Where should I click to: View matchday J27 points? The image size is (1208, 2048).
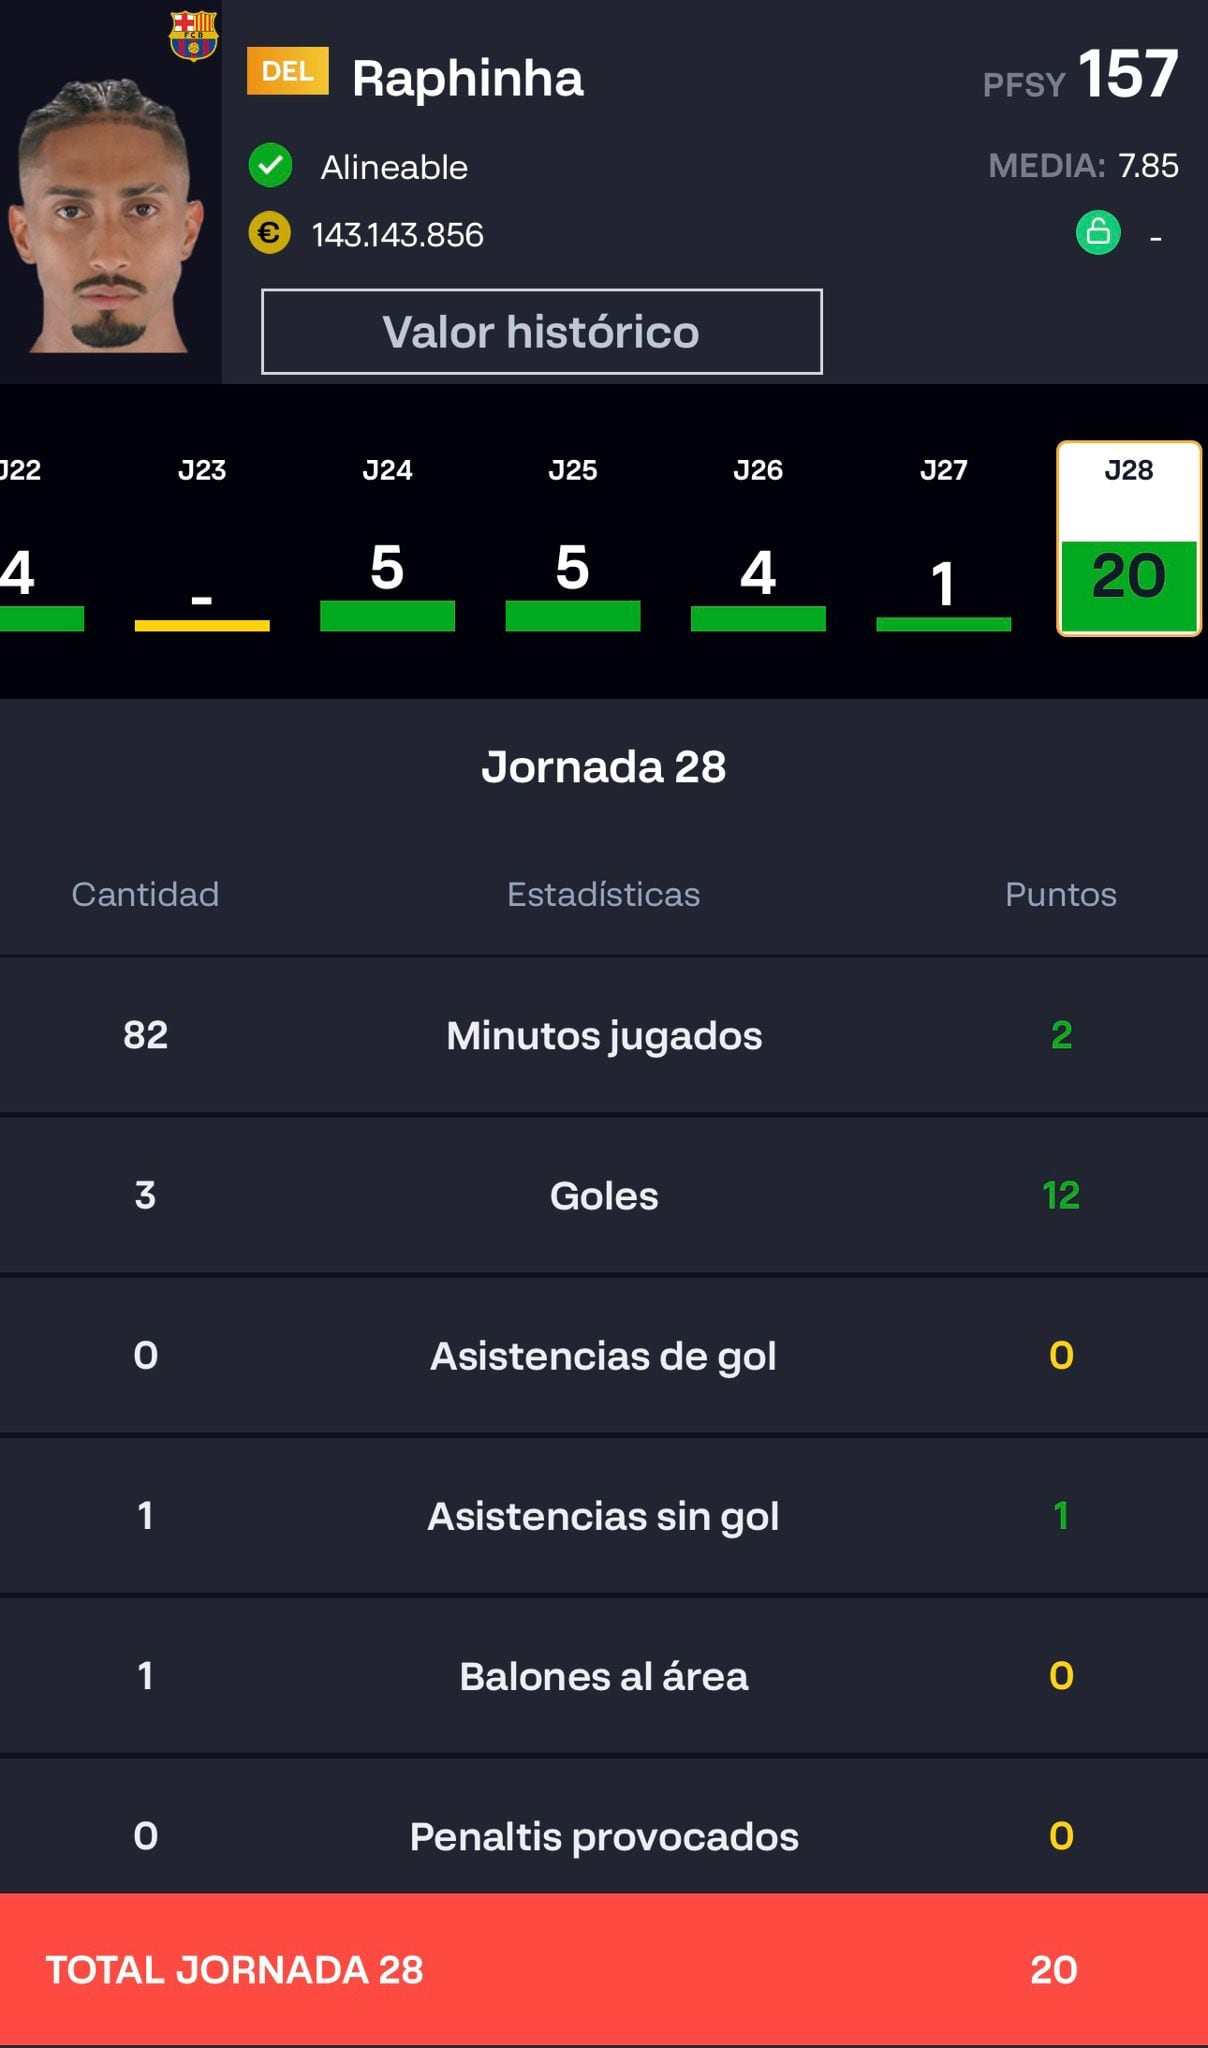pyautogui.click(x=943, y=540)
